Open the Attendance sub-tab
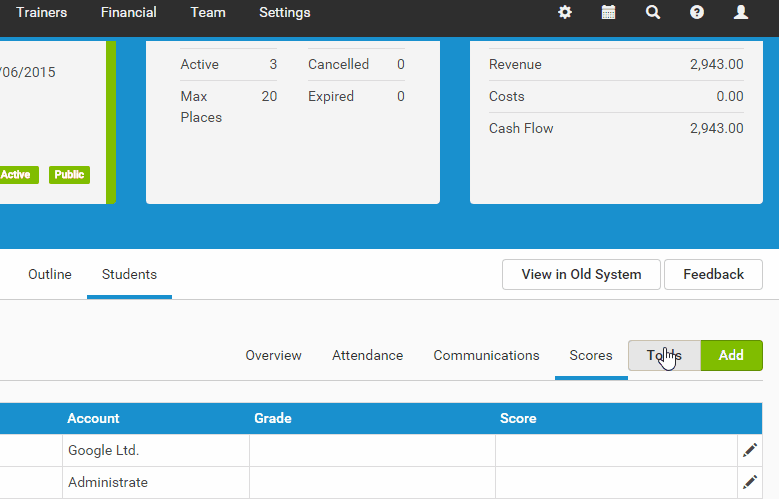 click(x=368, y=355)
